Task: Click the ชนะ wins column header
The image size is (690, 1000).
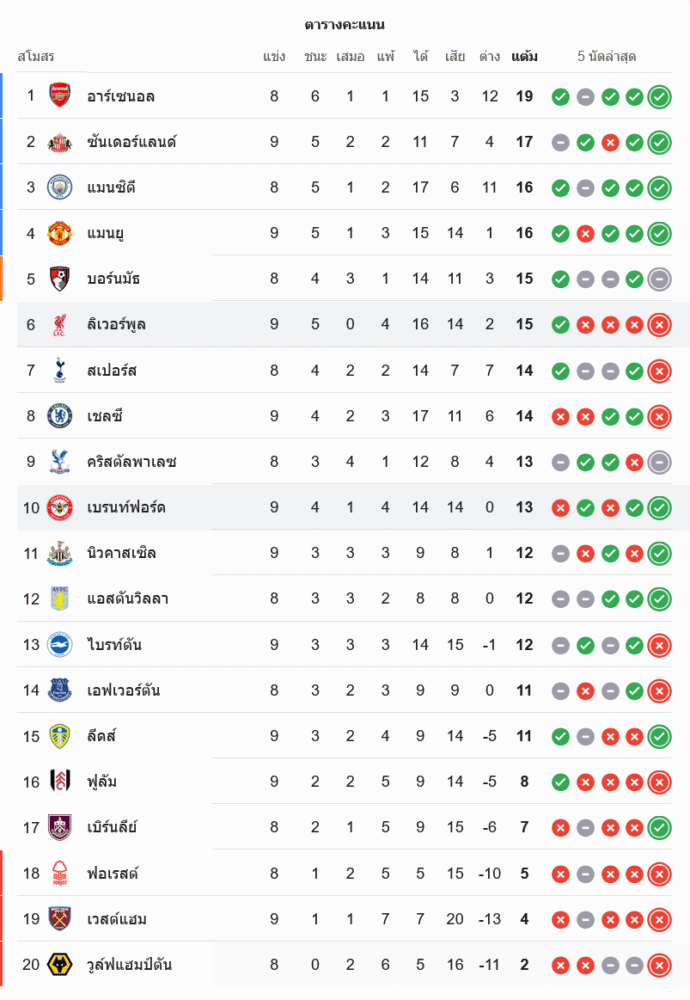Action: [x=316, y=57]
